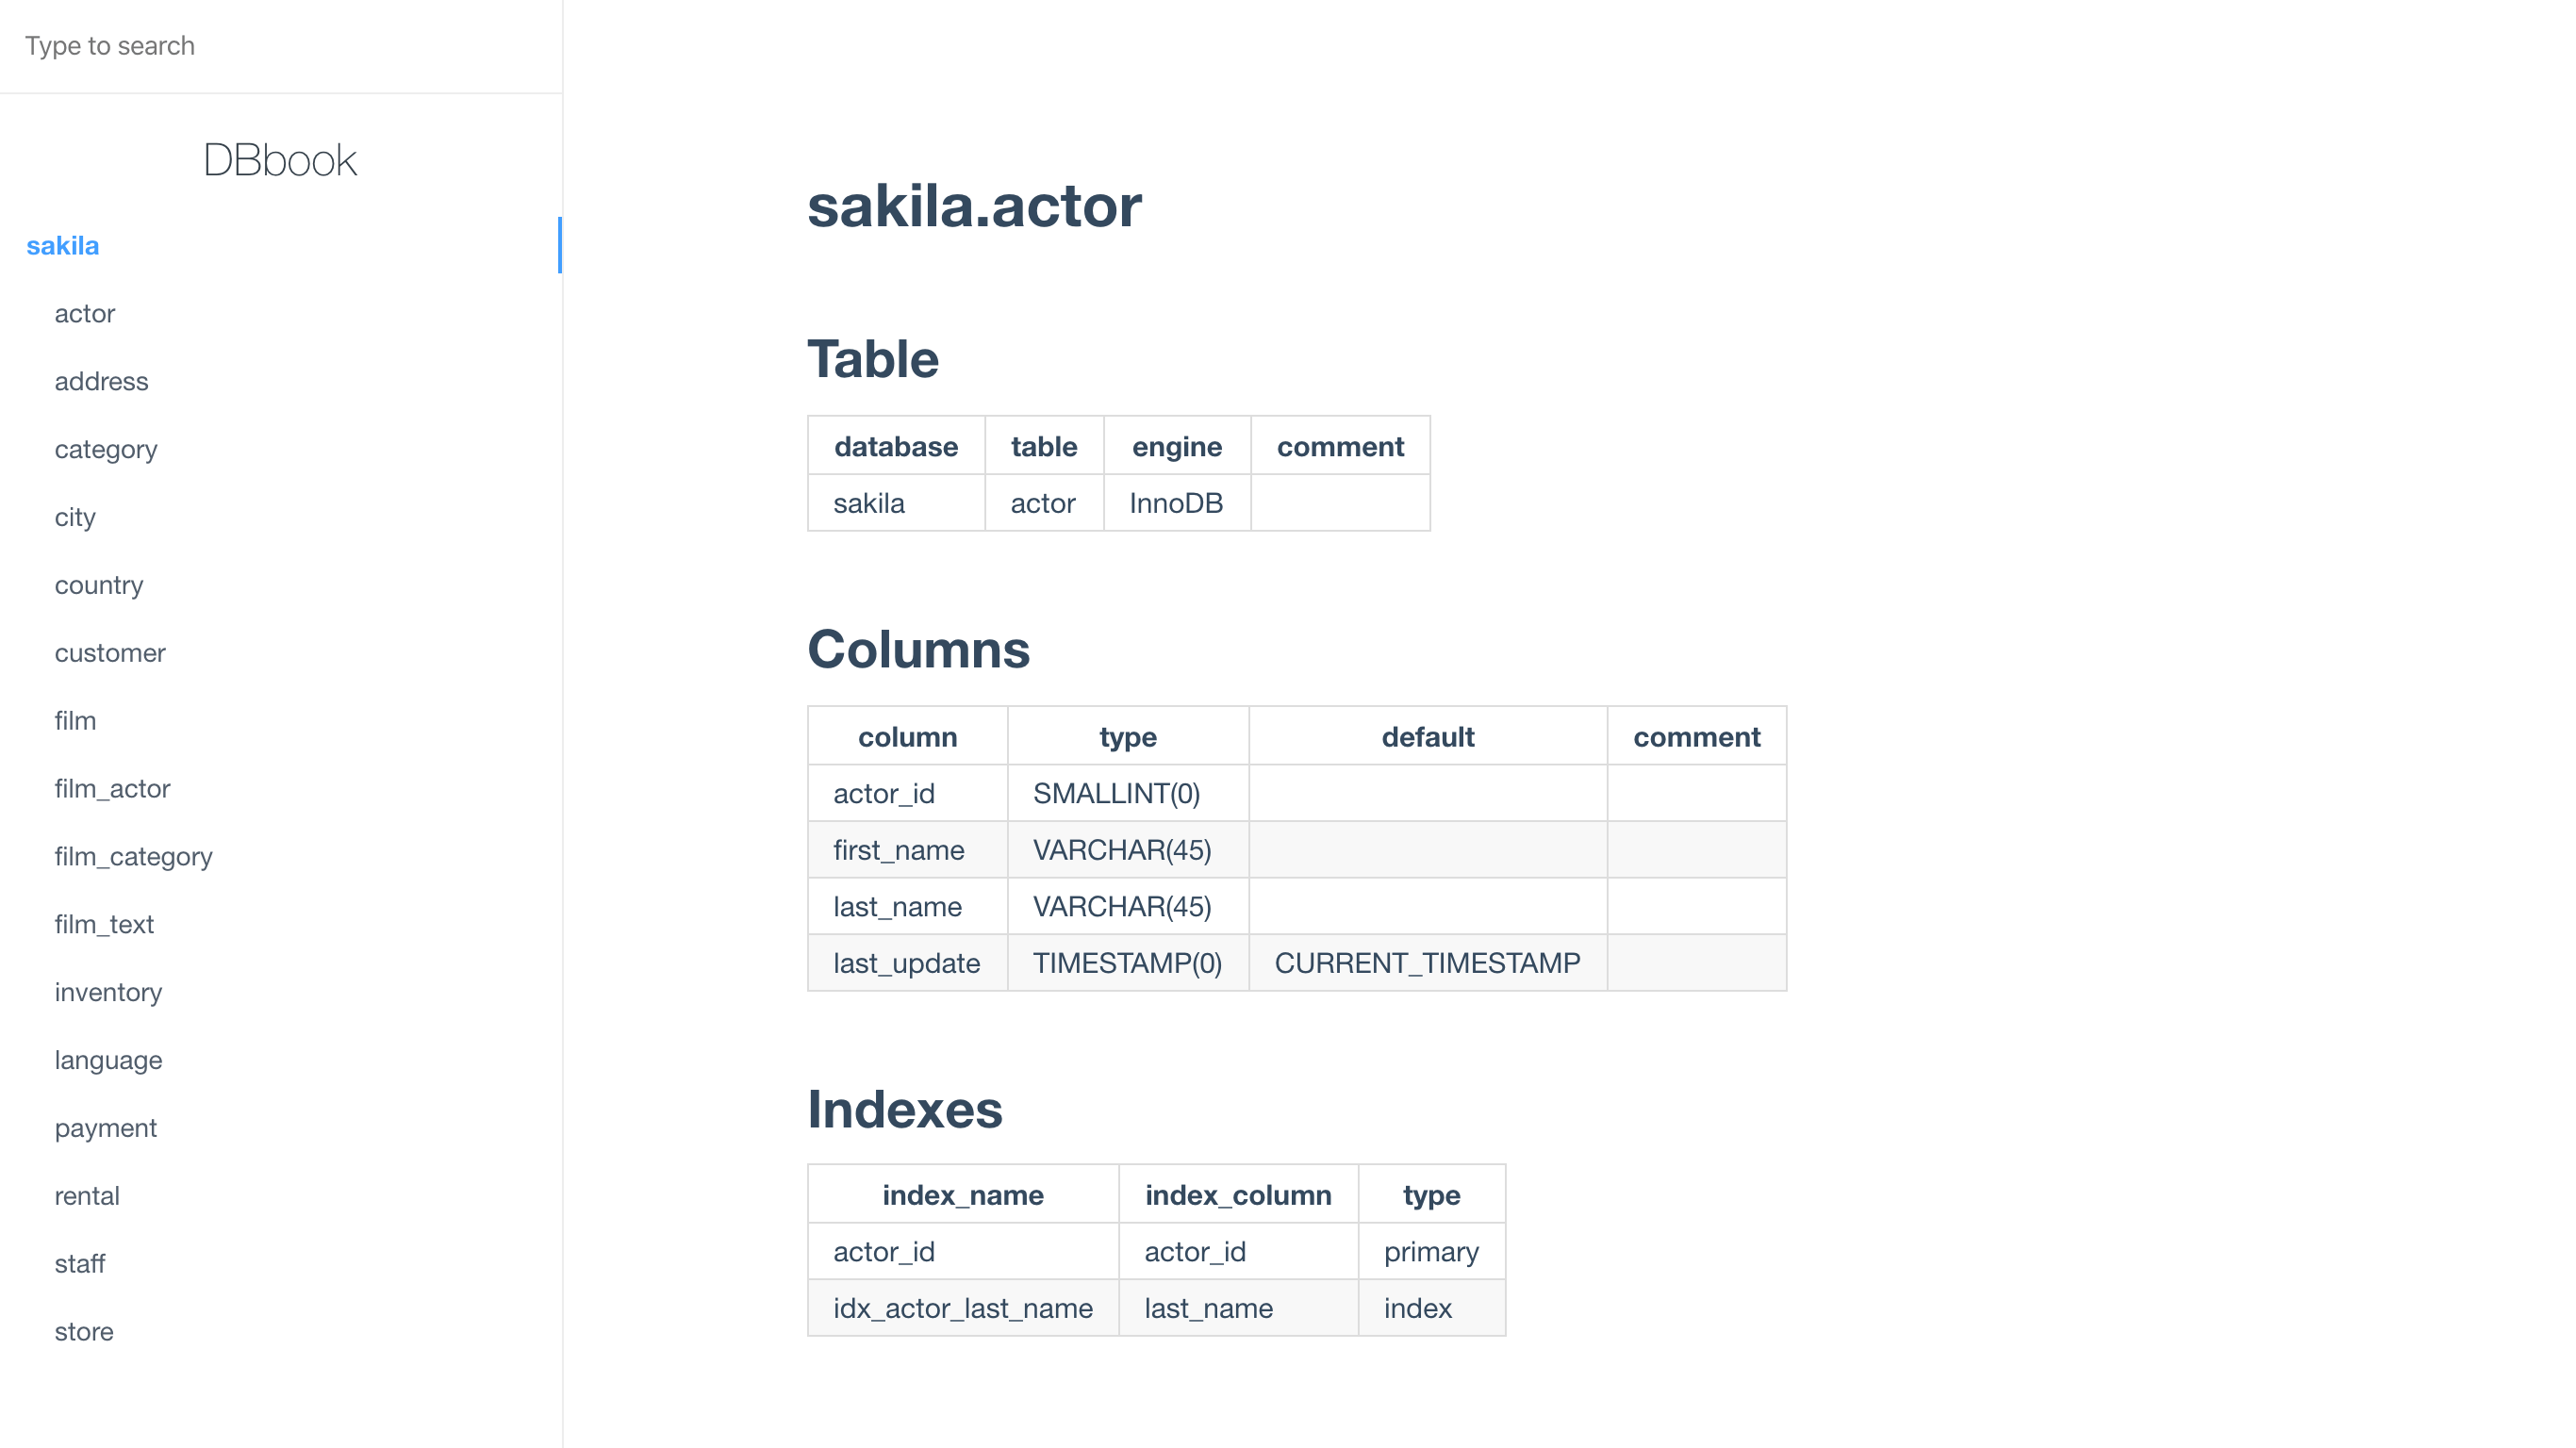Select the inventory table in sidebar

click(x=108, y=992)
